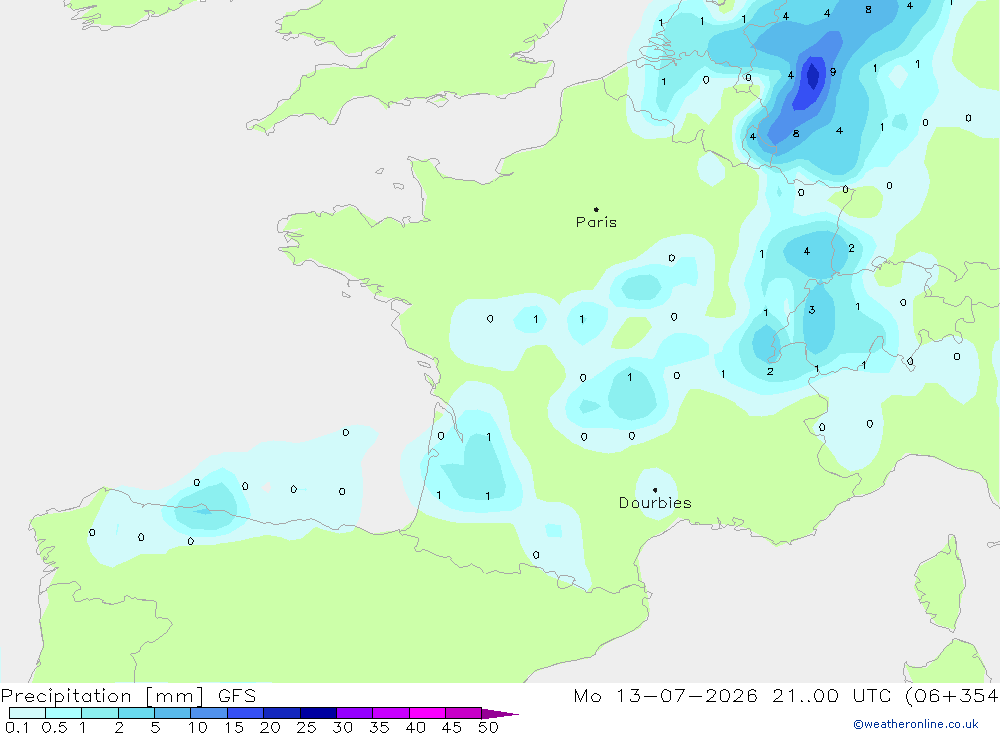Select the Paris location dot marker

(596, 209)
